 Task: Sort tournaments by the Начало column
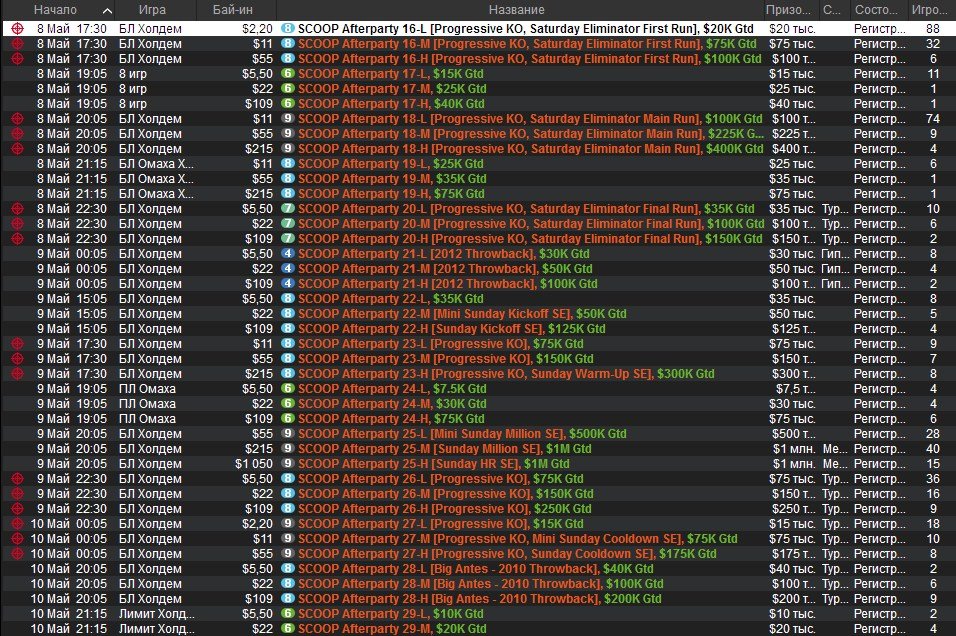55,10
